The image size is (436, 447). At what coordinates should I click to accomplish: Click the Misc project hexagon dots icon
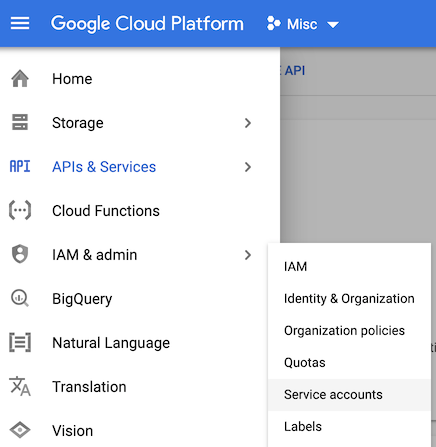(273, 24)
